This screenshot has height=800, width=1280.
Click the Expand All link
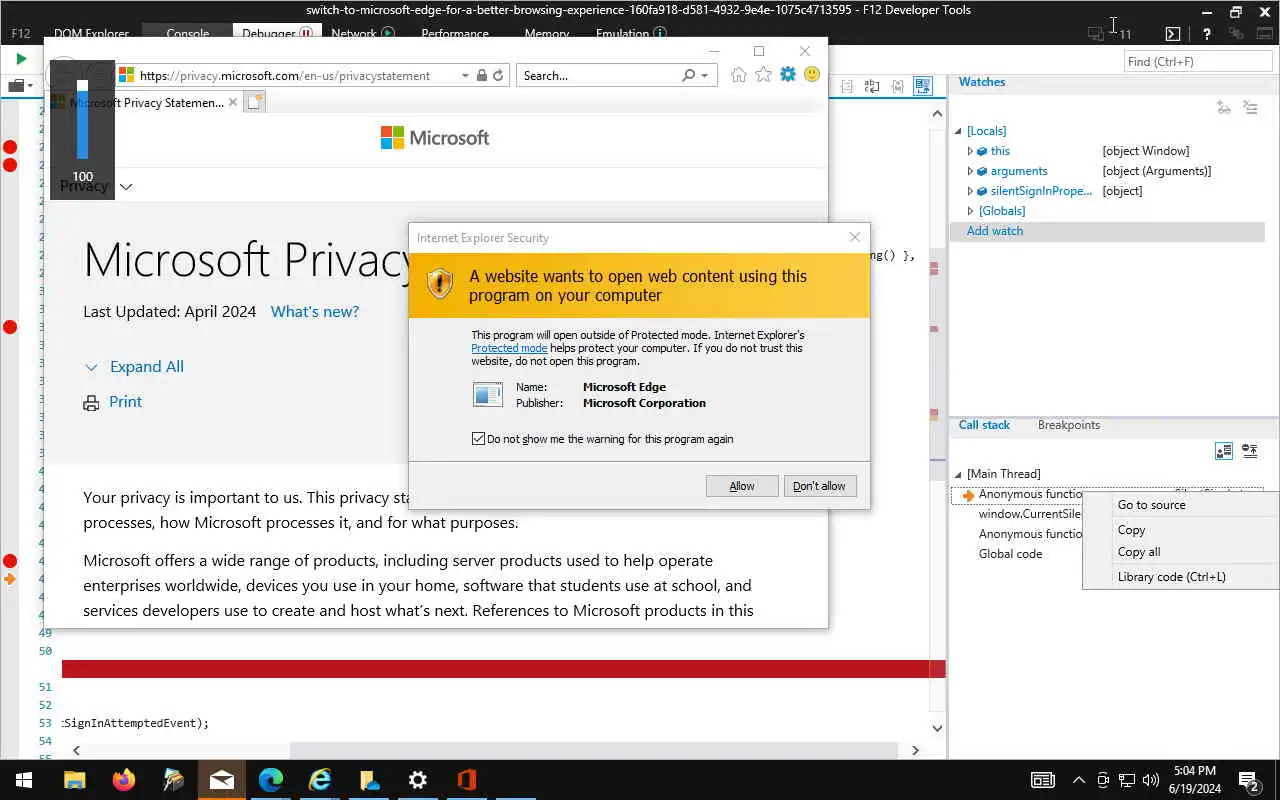(146, 367)
